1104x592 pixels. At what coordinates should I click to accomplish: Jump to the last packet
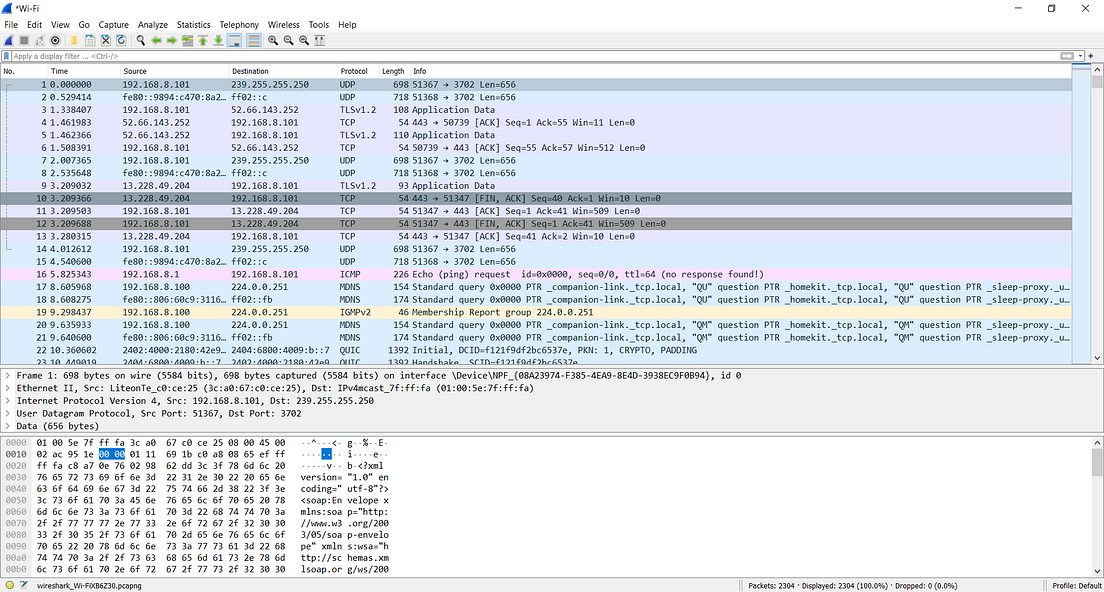coord(218,41)
